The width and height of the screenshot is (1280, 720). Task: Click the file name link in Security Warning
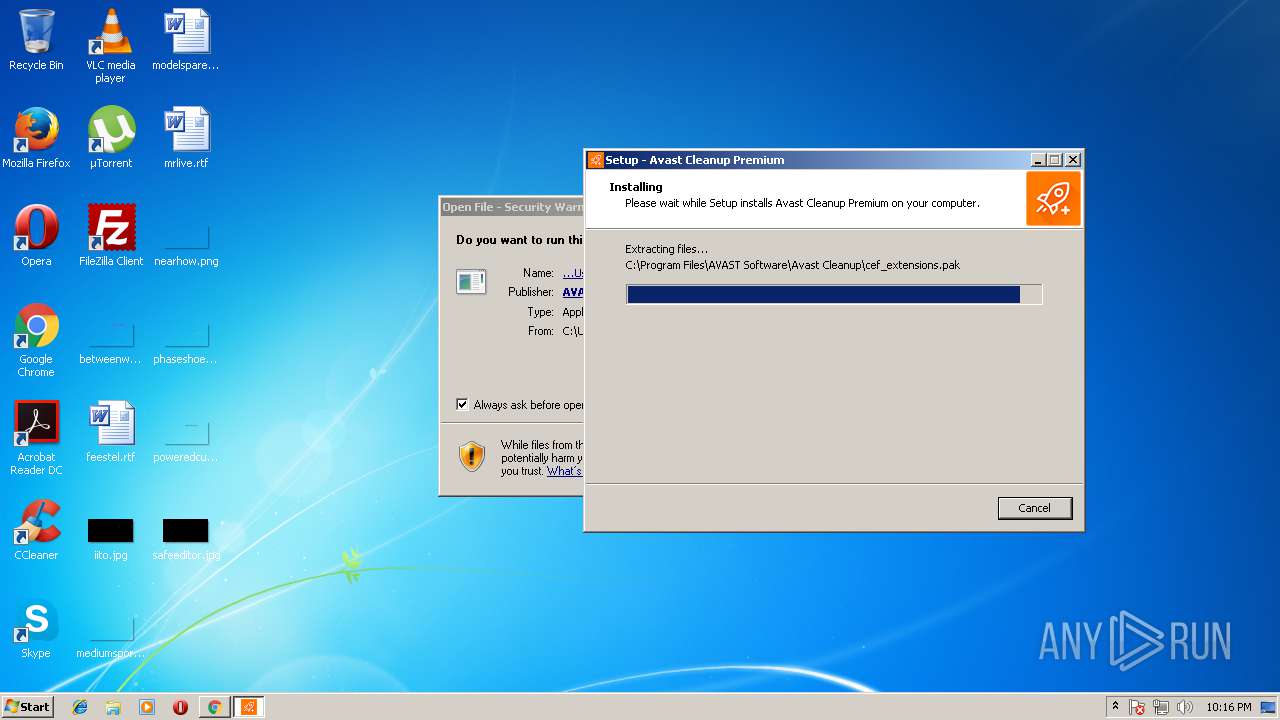(x=572, y=273)
